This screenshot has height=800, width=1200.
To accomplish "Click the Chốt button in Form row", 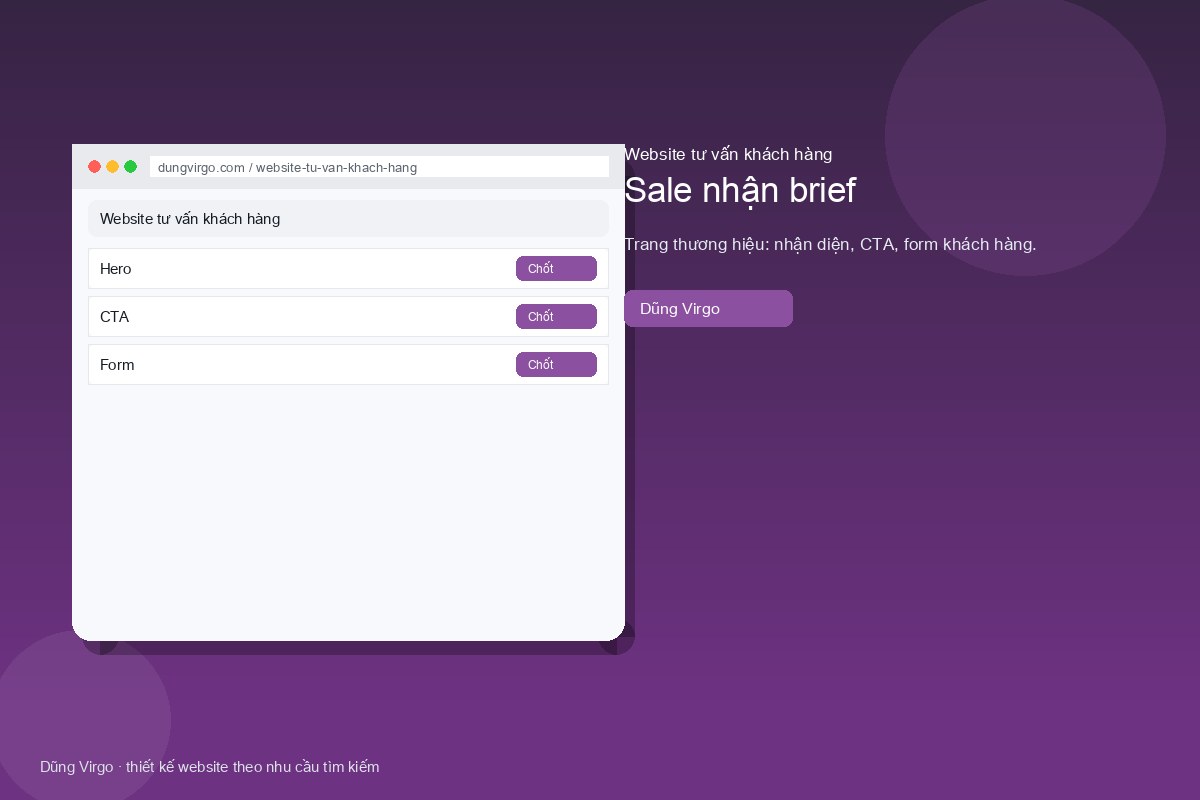I will point(556,365).
